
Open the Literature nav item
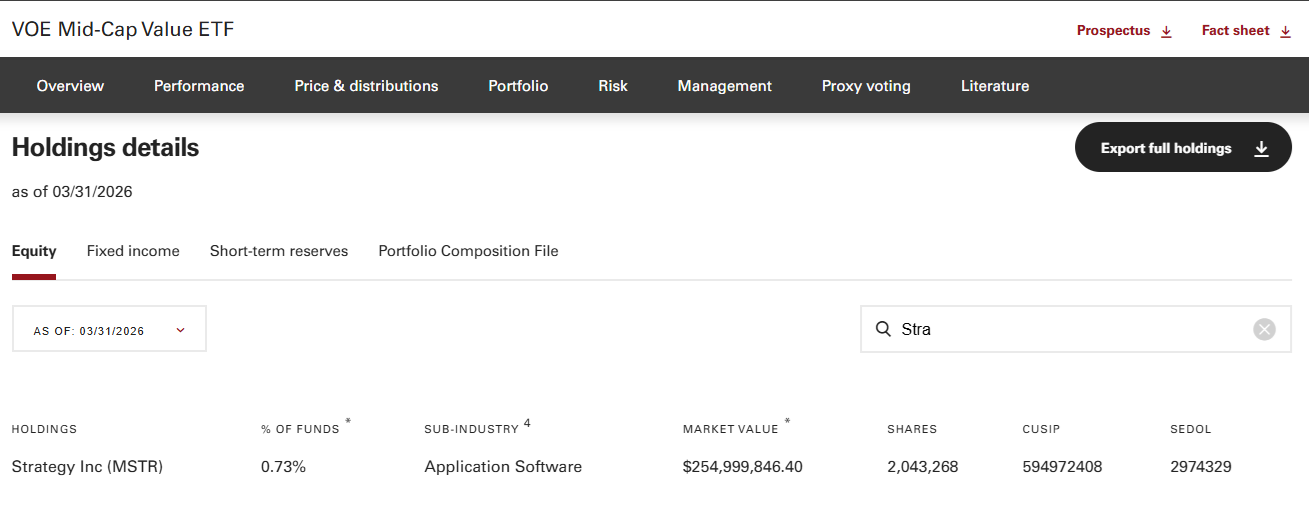tap(994, 86)
